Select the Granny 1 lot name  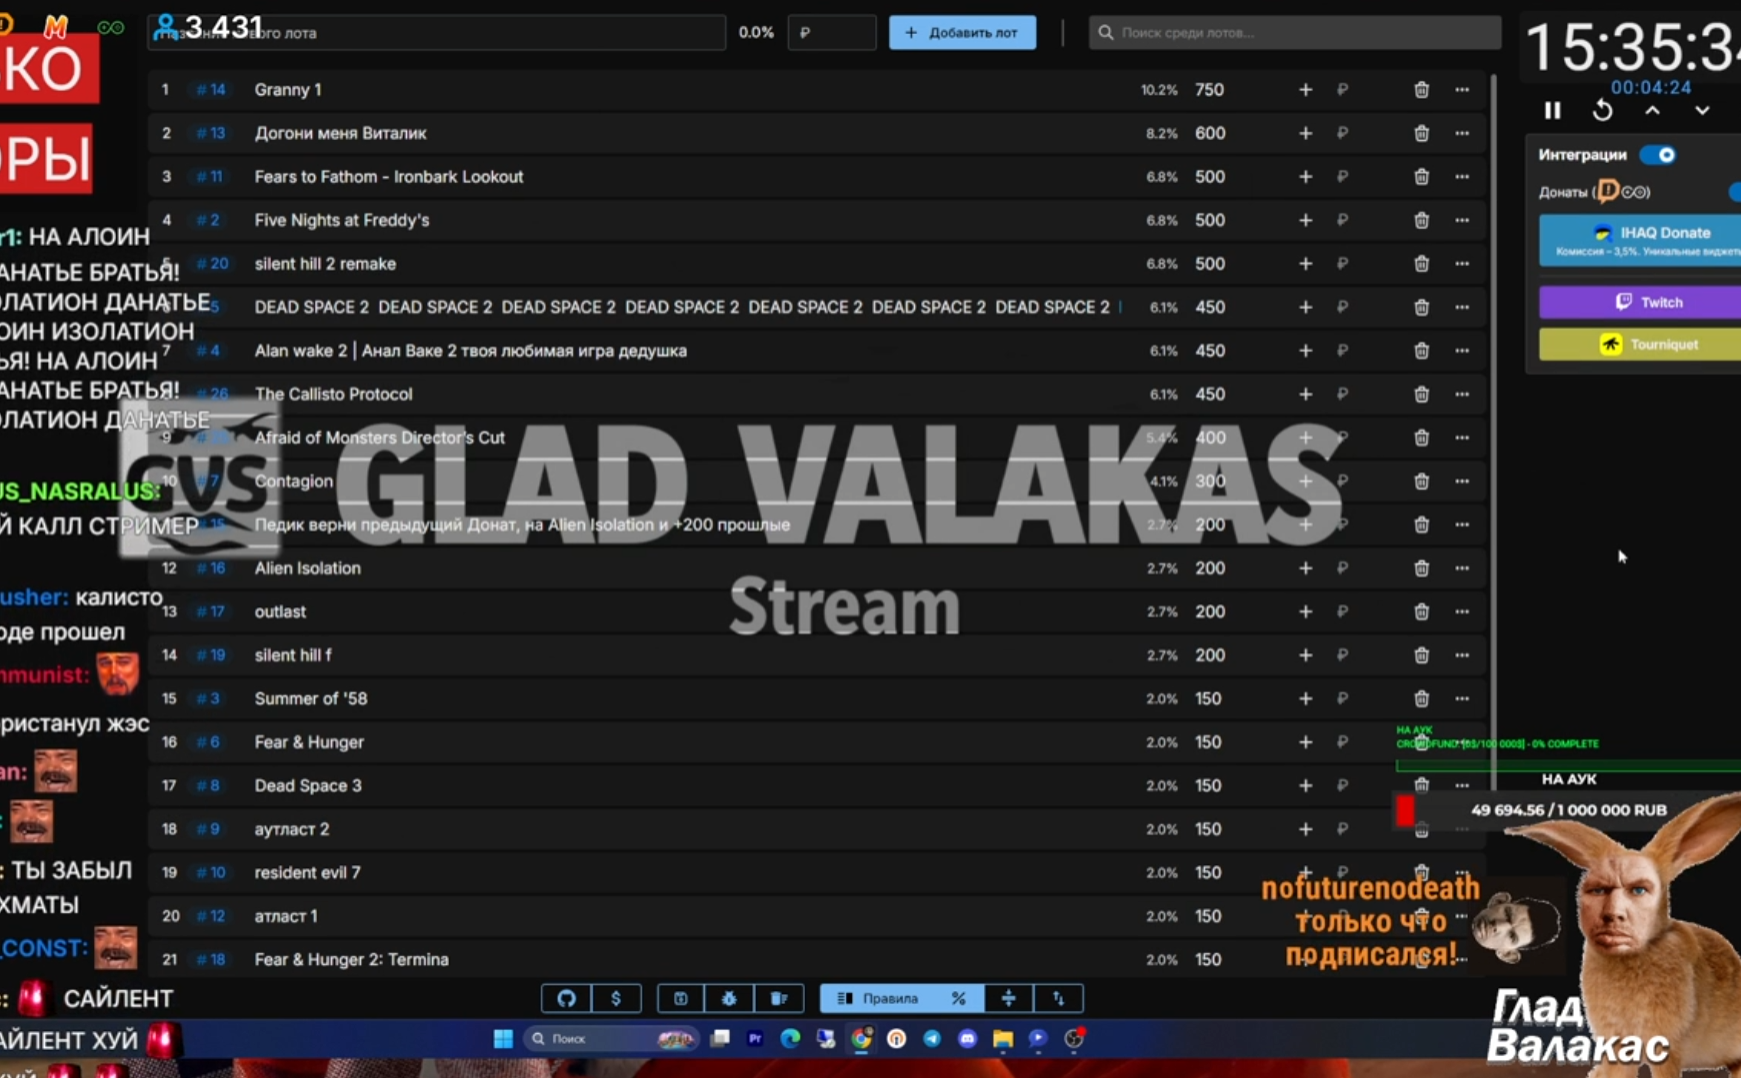(288, 90)
